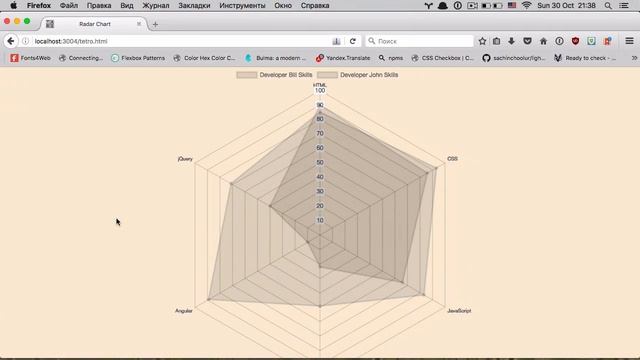
Task: Go to Firefox home page icon
Action: pyautogui.click(x=543, y=41)
